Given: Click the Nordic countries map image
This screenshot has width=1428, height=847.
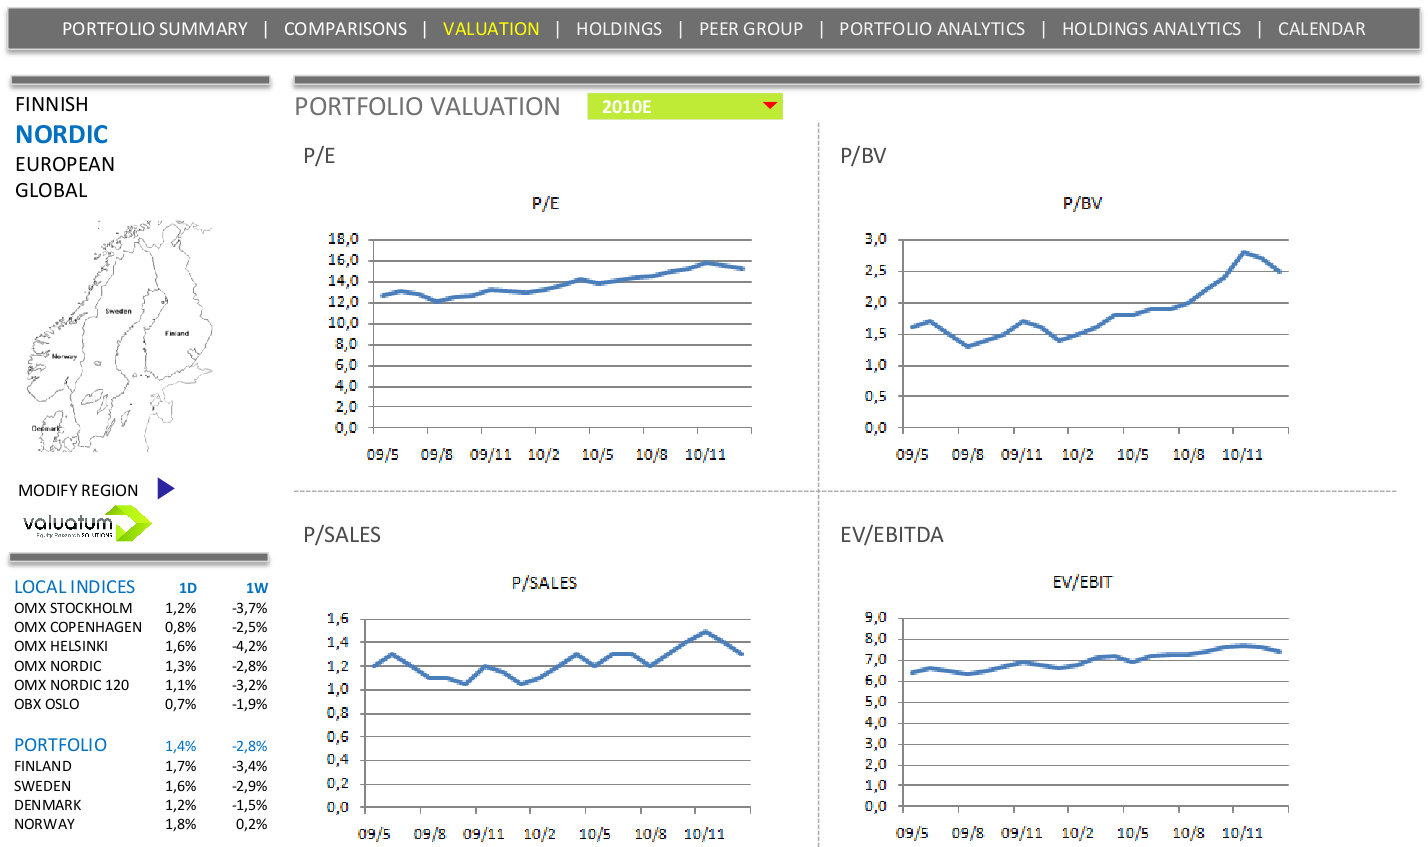Looking at the screenshot, I should [x=121, y=337].
